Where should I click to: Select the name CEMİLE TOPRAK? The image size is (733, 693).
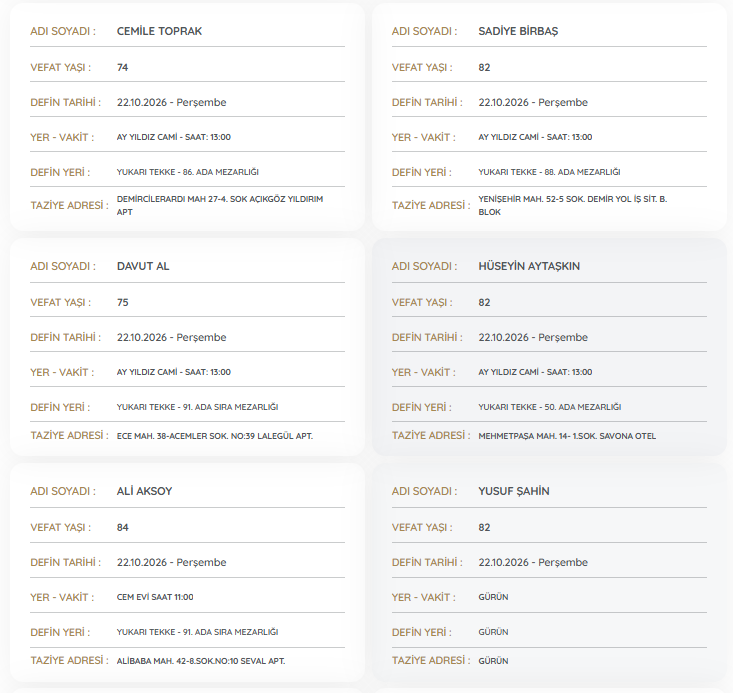point(159,31)
